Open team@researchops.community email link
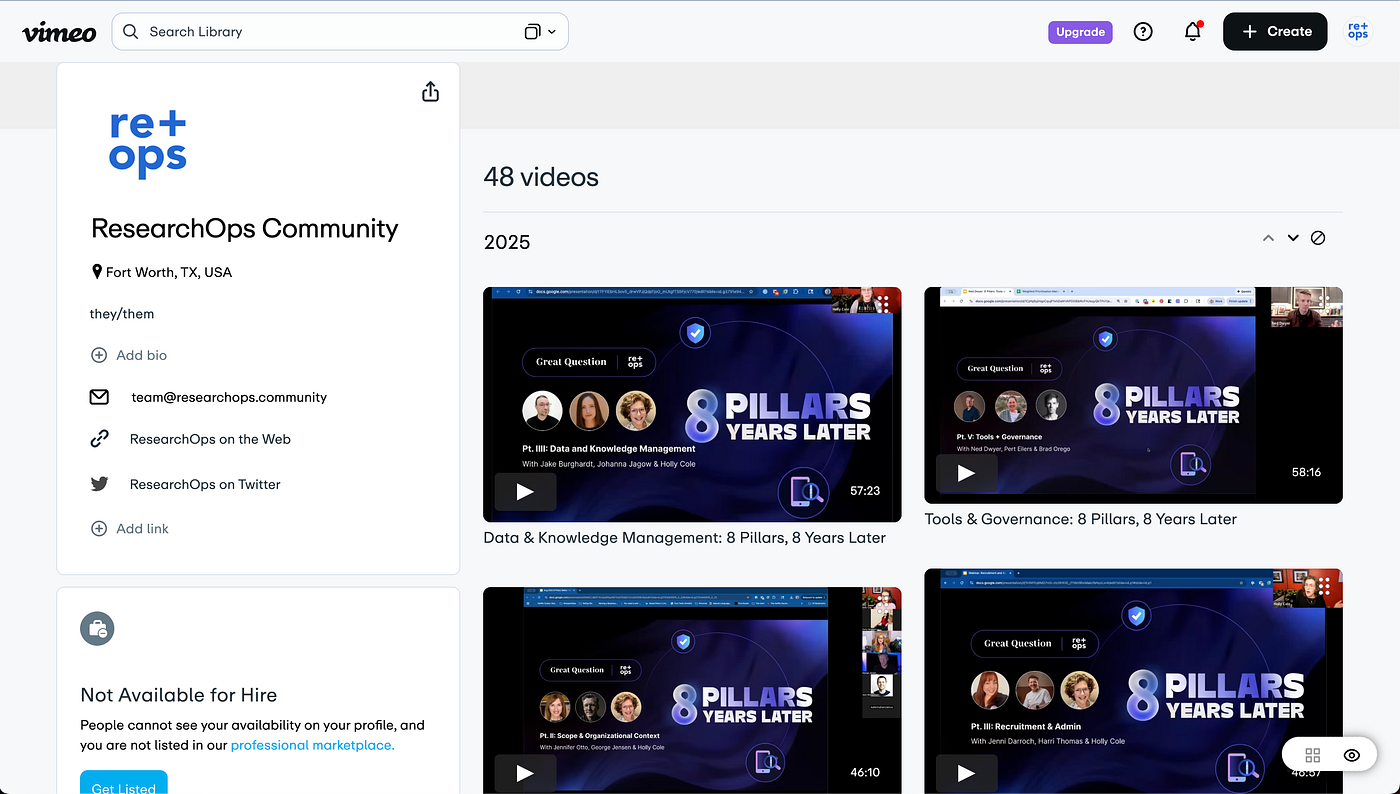Screen dimensions: 1400x794 pos(229,397)
